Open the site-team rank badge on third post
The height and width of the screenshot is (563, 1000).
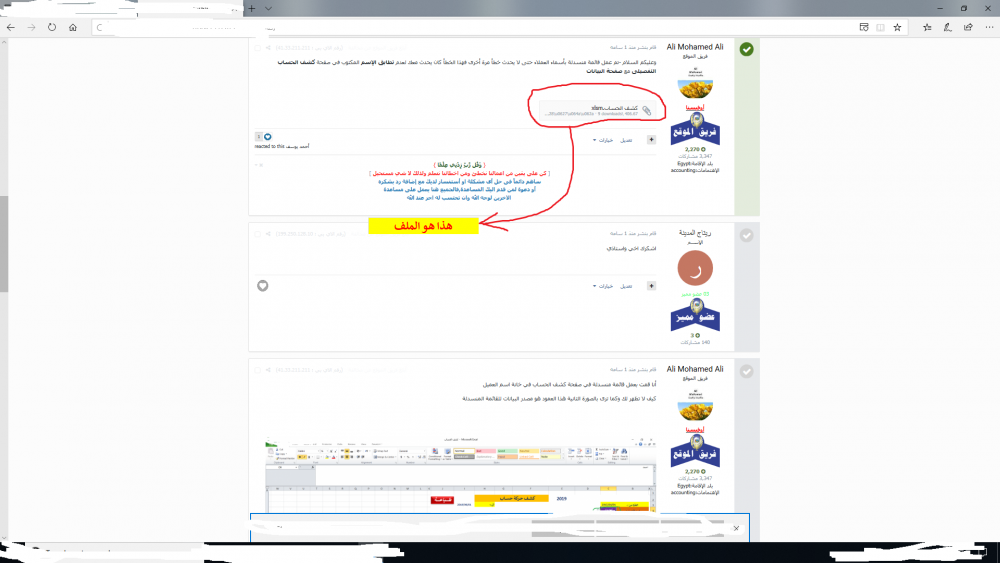[x=695, y=451]
